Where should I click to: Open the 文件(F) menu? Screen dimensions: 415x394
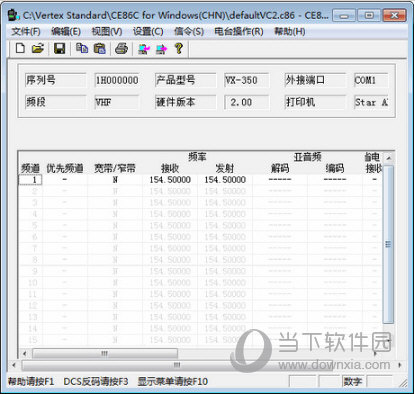(x=26, y=32)
